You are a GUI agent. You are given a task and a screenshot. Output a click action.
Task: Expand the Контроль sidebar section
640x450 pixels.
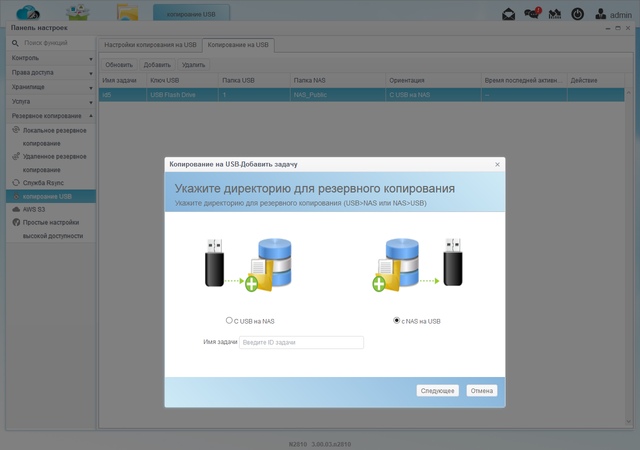51,58
